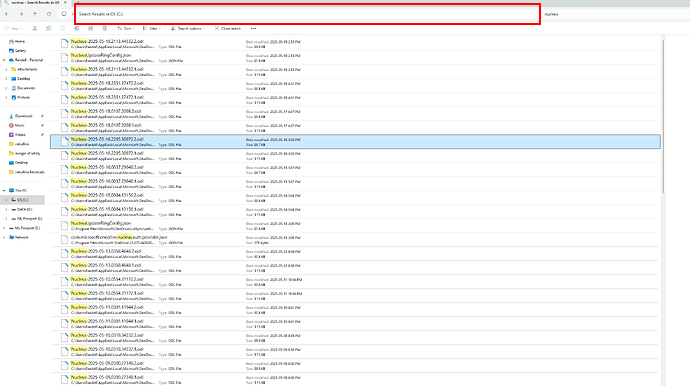The height and width of the screenshot is (386, 690).
Task: Open the View dropdown menu
Action: [152, 28]
